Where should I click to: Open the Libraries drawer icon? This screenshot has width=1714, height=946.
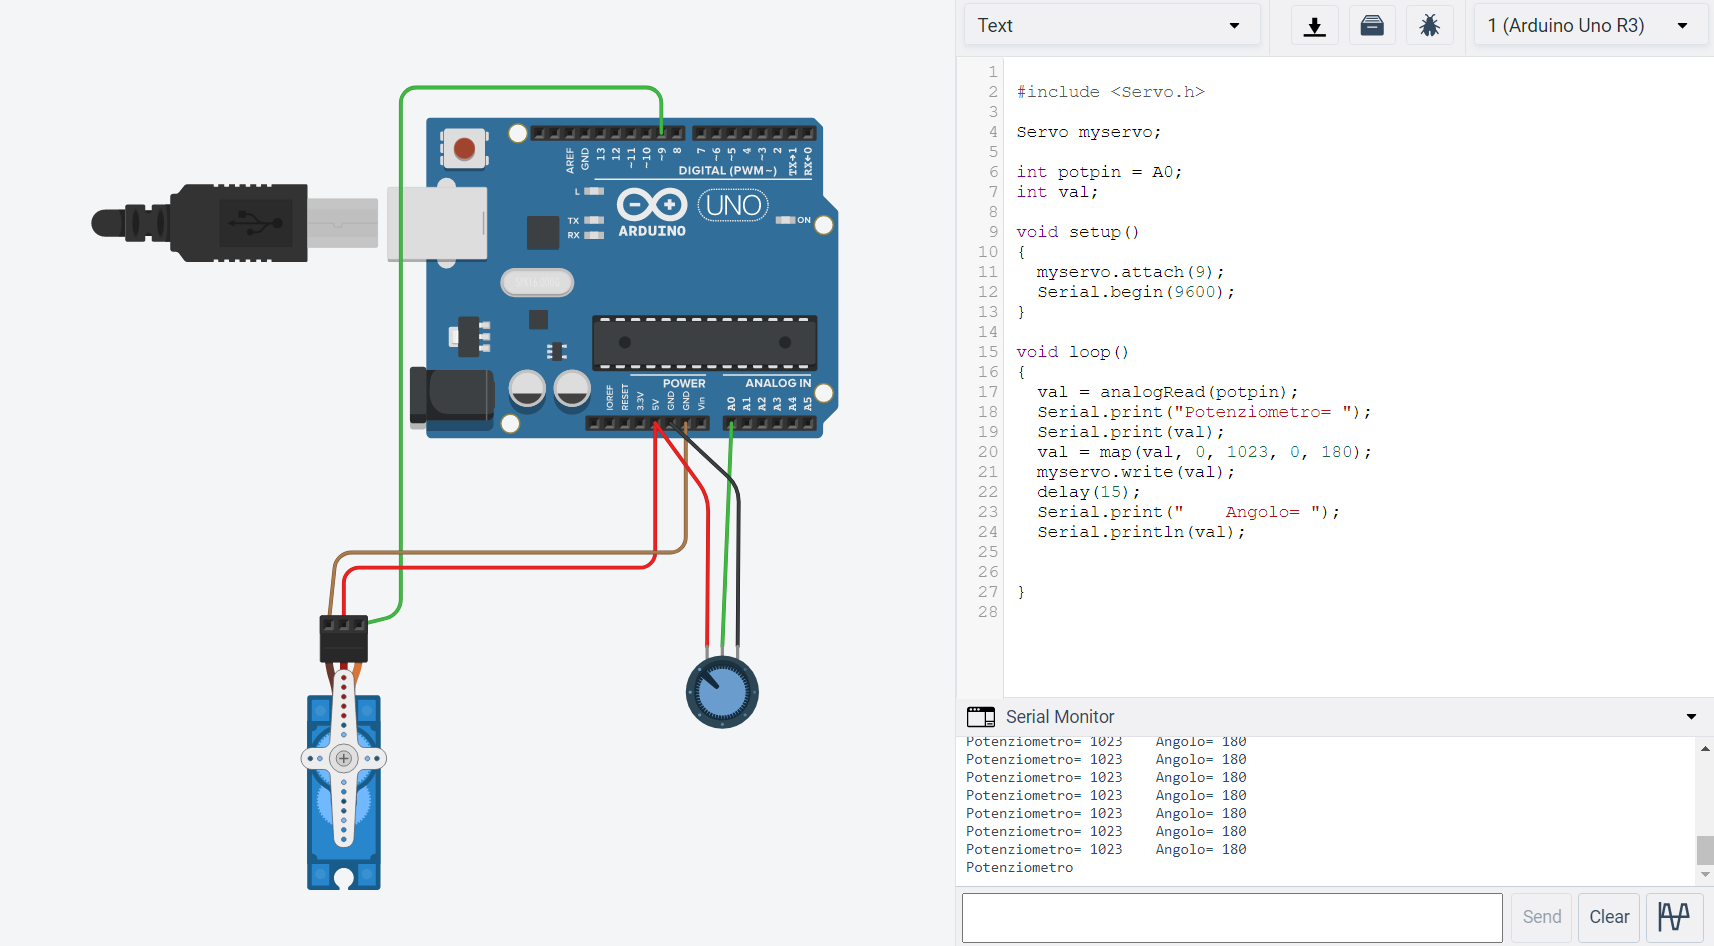[1372, 26]
